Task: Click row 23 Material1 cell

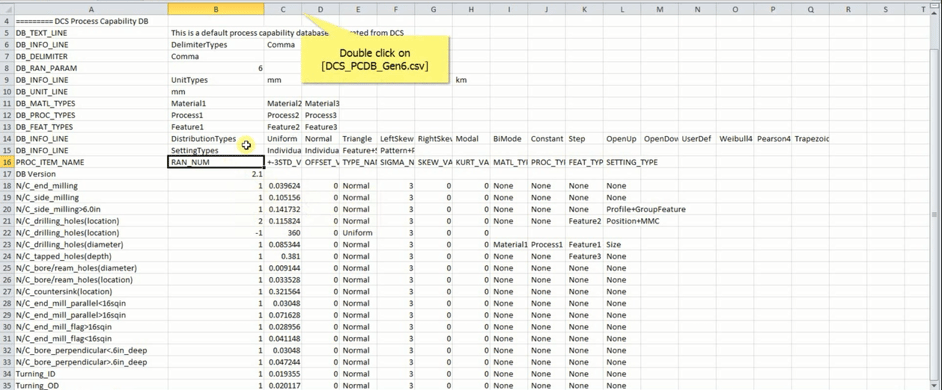Action: point(509,245)
